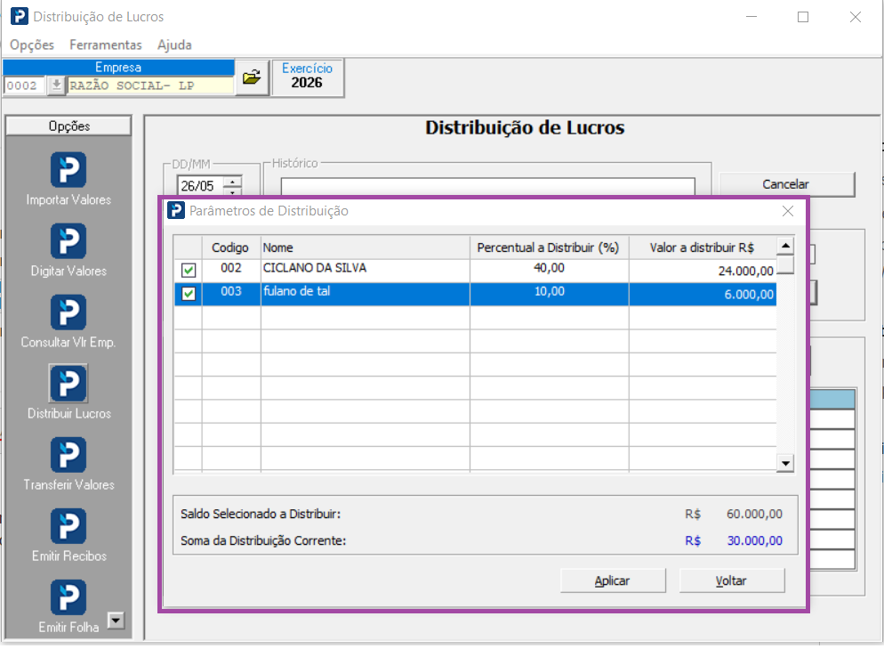884x657 pixels.
Task: Click the Aplicar button
Action: point(612,580)
